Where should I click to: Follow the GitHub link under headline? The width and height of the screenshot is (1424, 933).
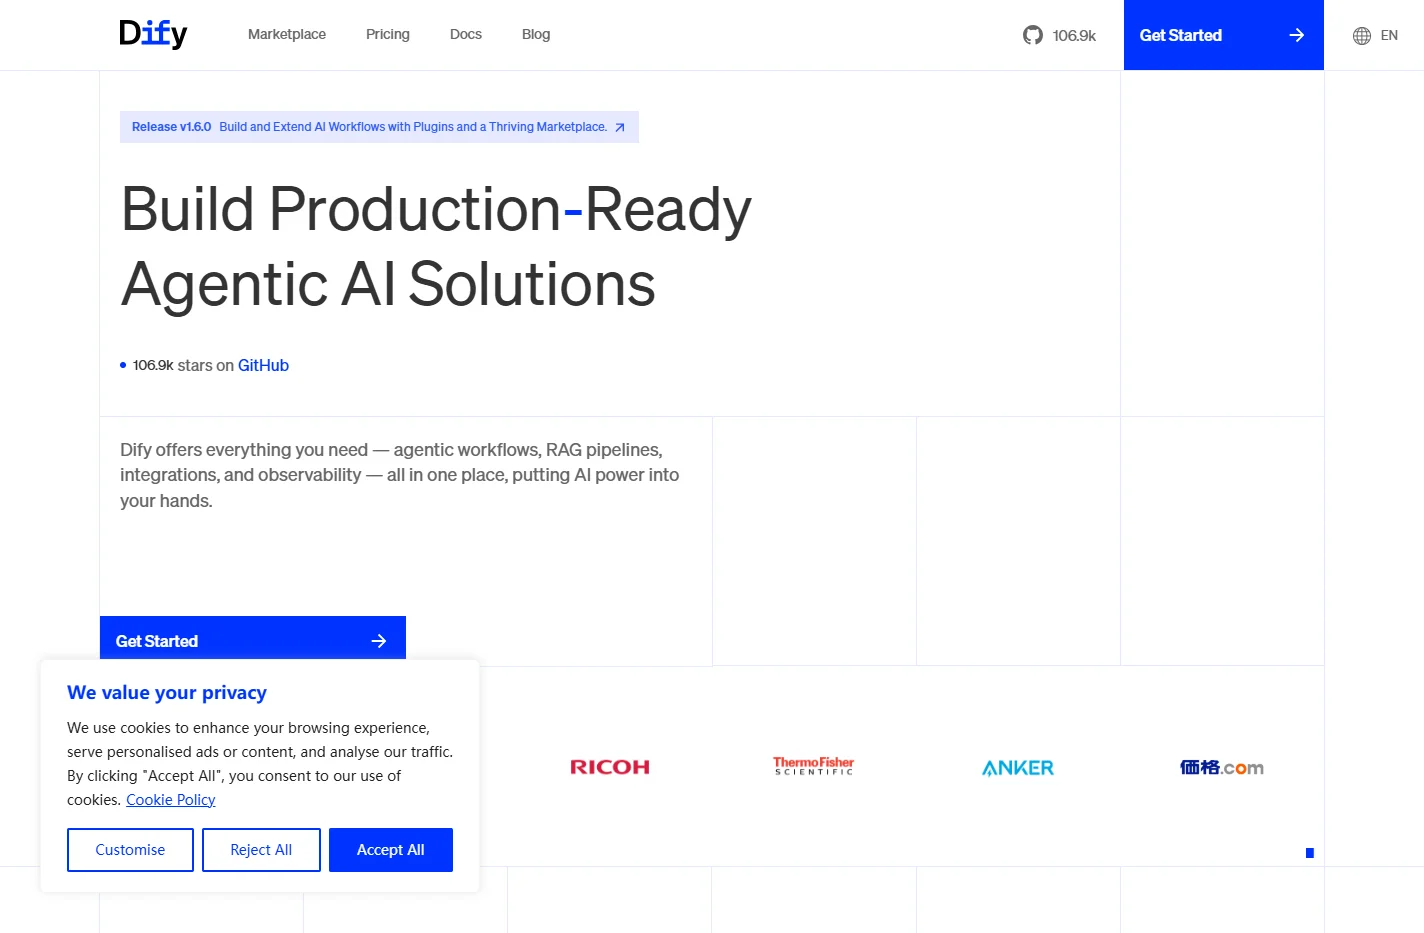click(263, 365)
